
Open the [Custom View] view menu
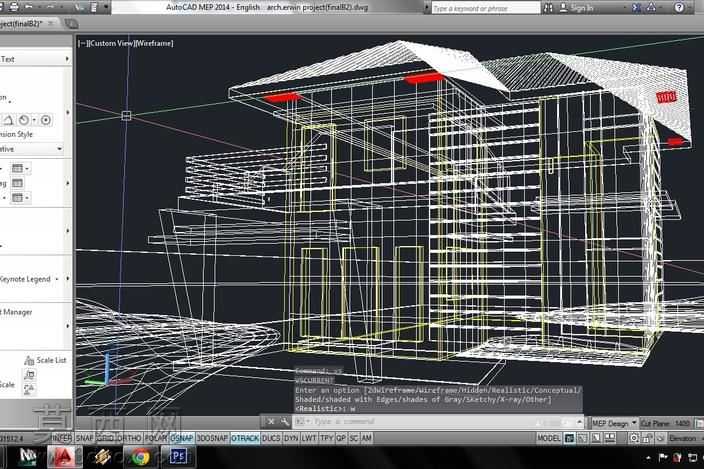pyautogui.click(x=111, y=44)
